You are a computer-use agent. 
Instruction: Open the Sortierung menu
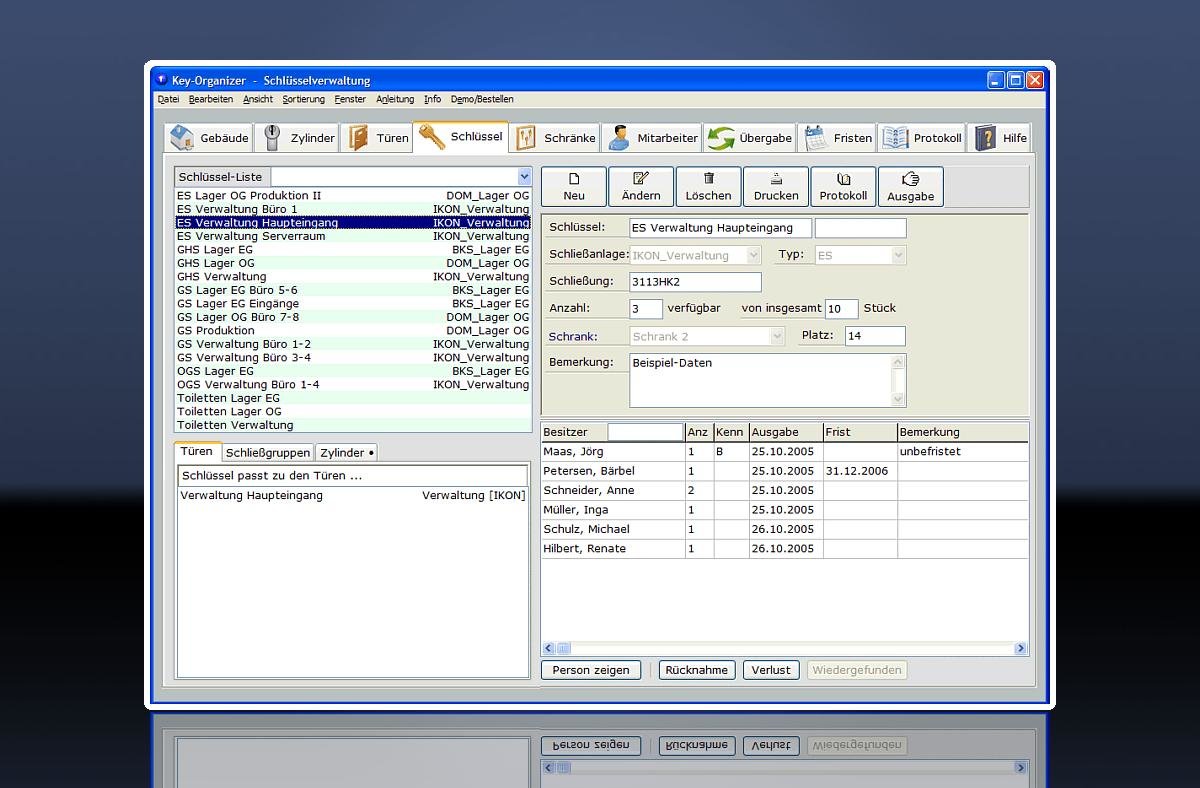point(303,99)
